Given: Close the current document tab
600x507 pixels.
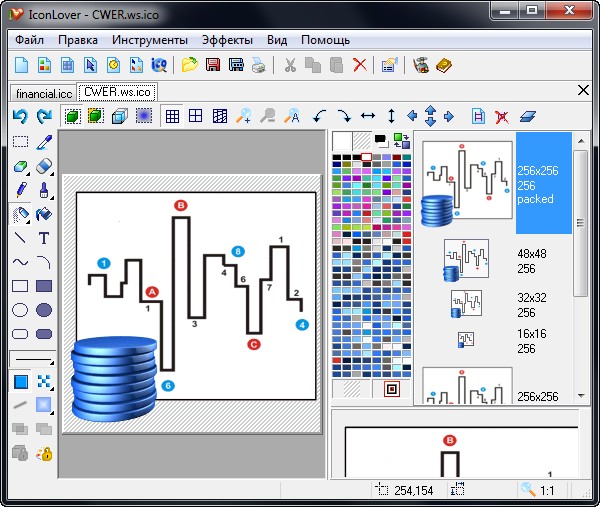Looking at the screenshot, I should pyautogui.click(x=584, y=91).
